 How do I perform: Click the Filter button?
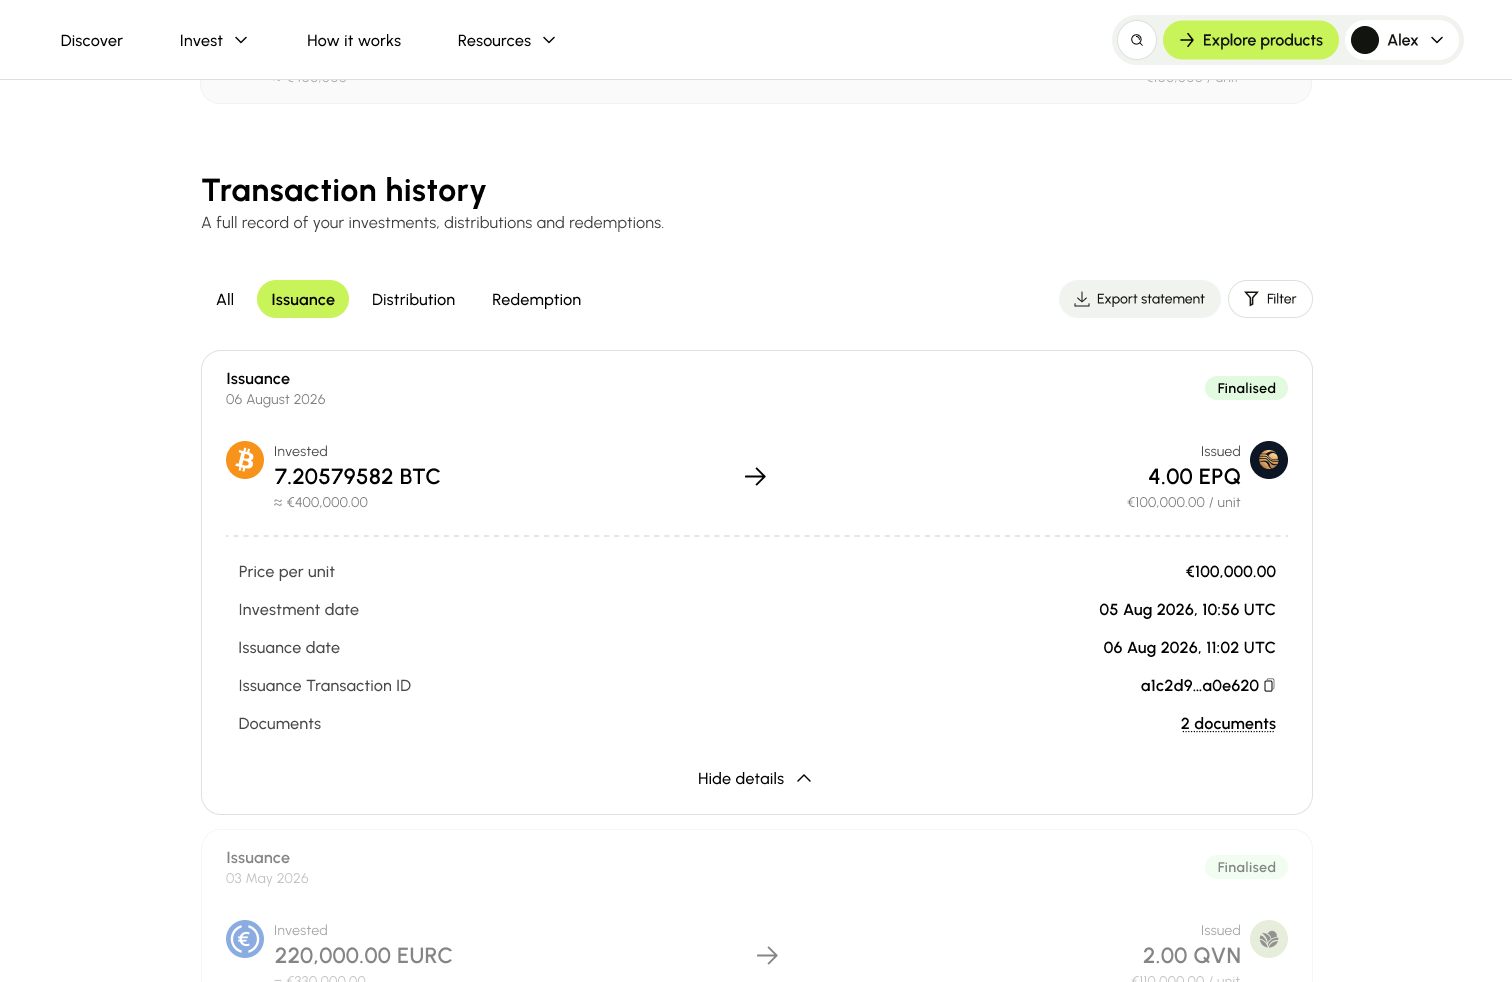click(x=1270, y=299)
